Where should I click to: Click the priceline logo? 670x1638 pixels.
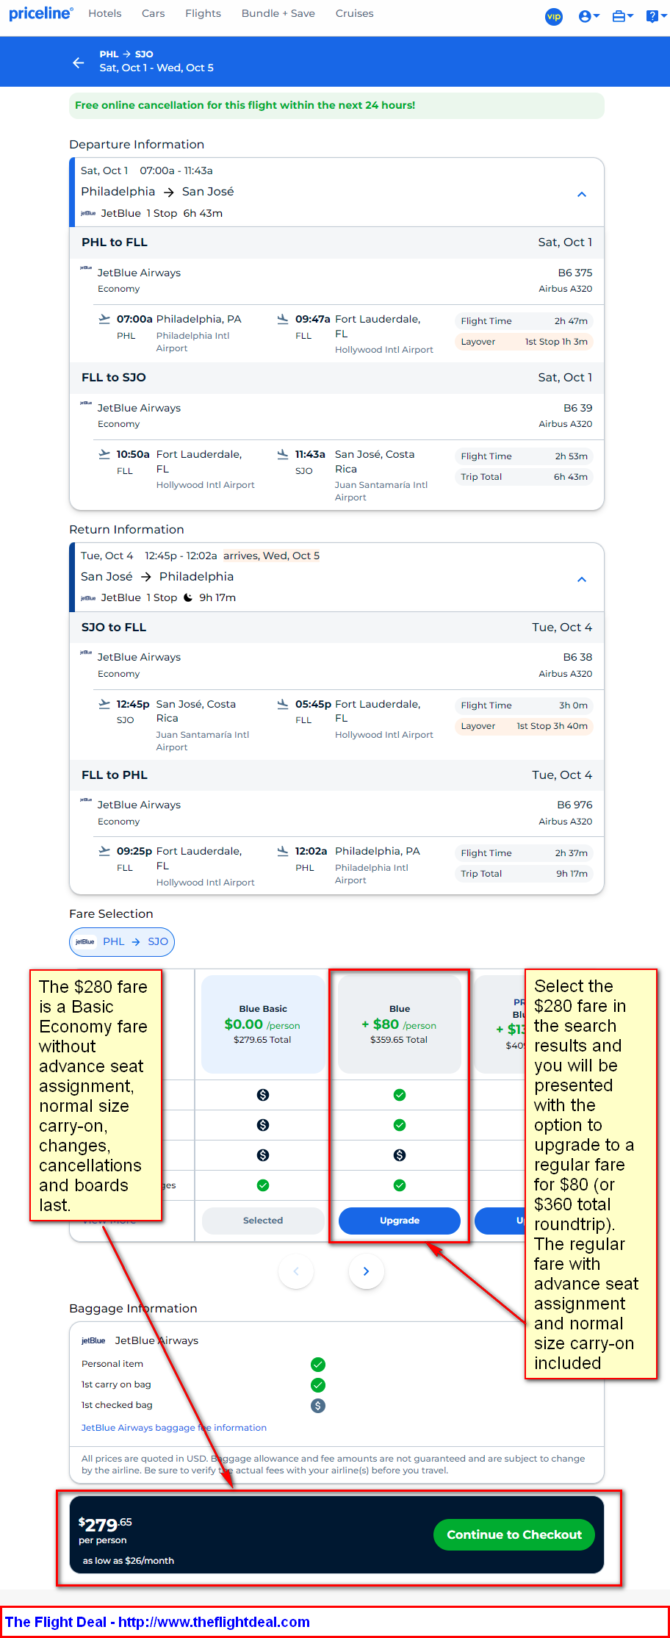pos(40,13)
